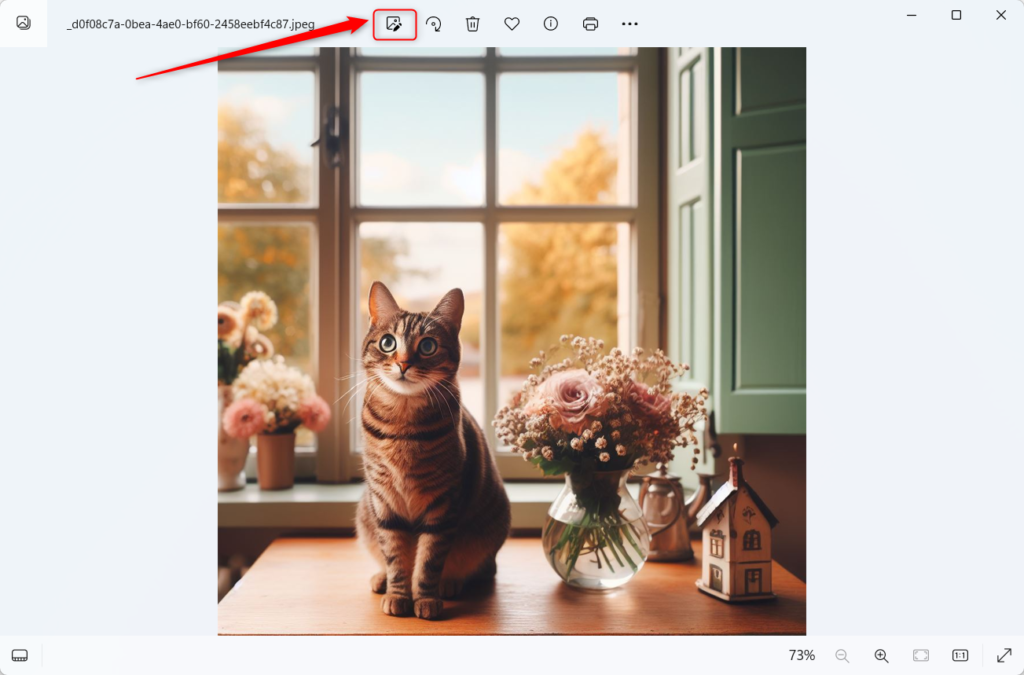Viewport: 1024px width, 675px height.
Task: Toggle the filmstrip panel
Action: point(20,655)
